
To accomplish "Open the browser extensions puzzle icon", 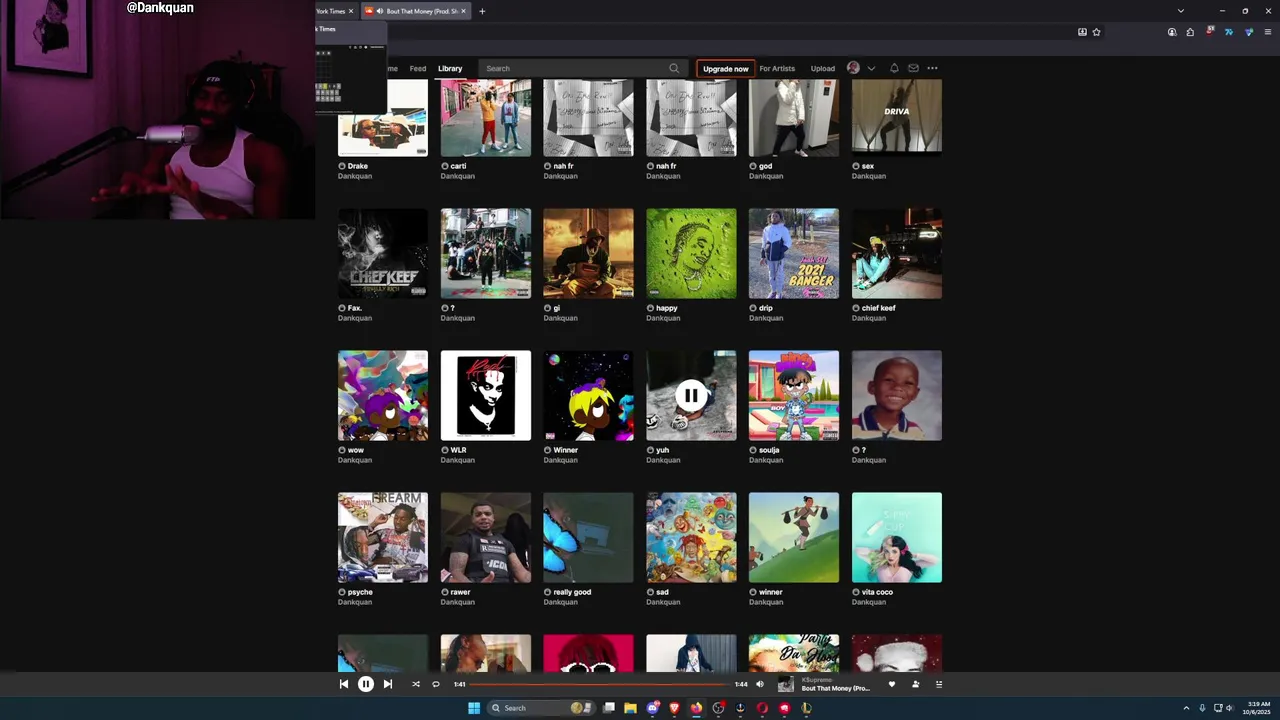I will point(1190,32).
